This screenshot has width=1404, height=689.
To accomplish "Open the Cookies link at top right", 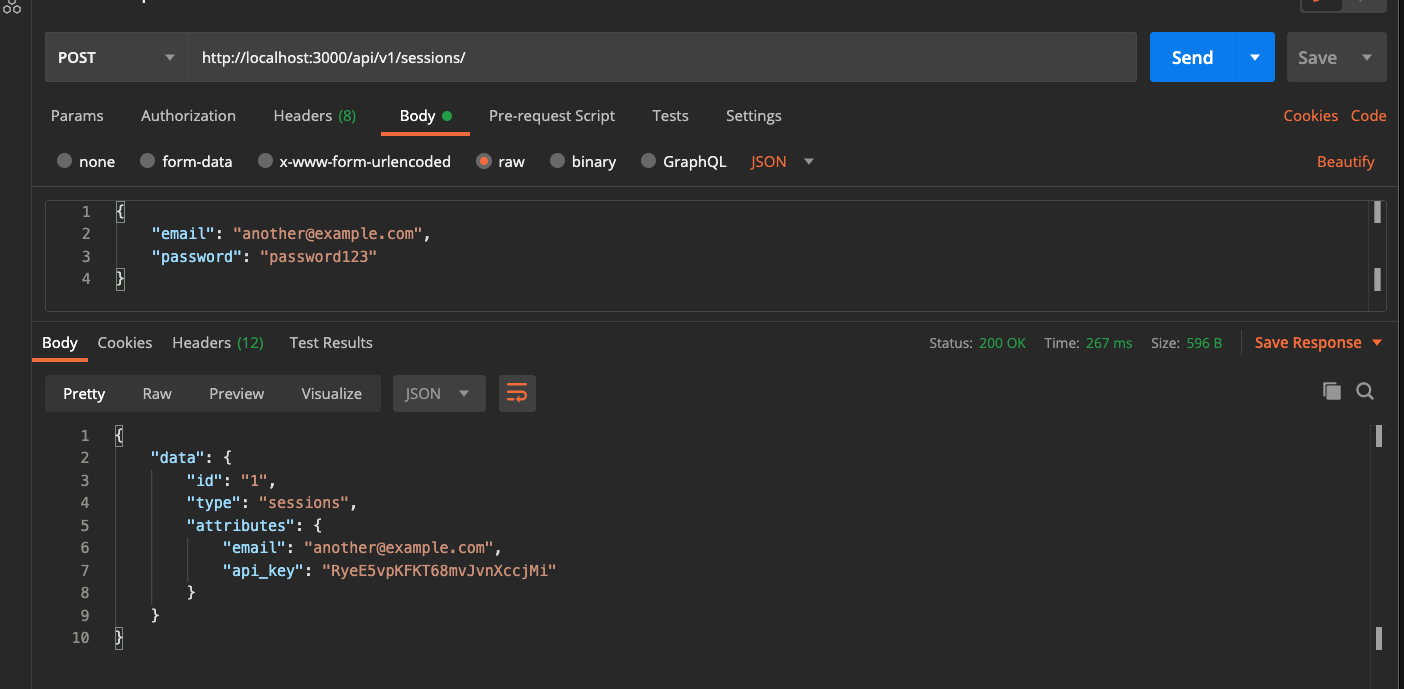I will click(x=1311, y=115).
